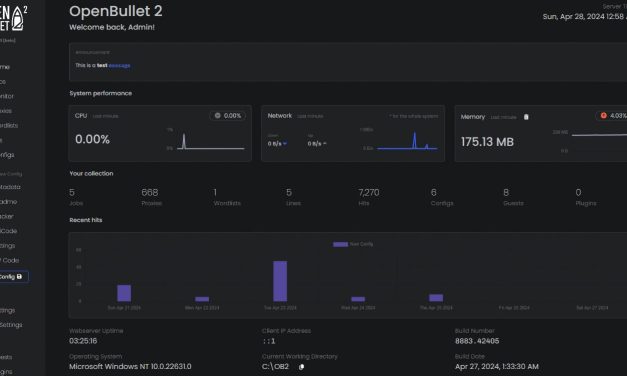Image resolution: width=627 pixels, height=376 pixels.
Task: Open the Home page in sidebar
Action: [x=5, y=67]
